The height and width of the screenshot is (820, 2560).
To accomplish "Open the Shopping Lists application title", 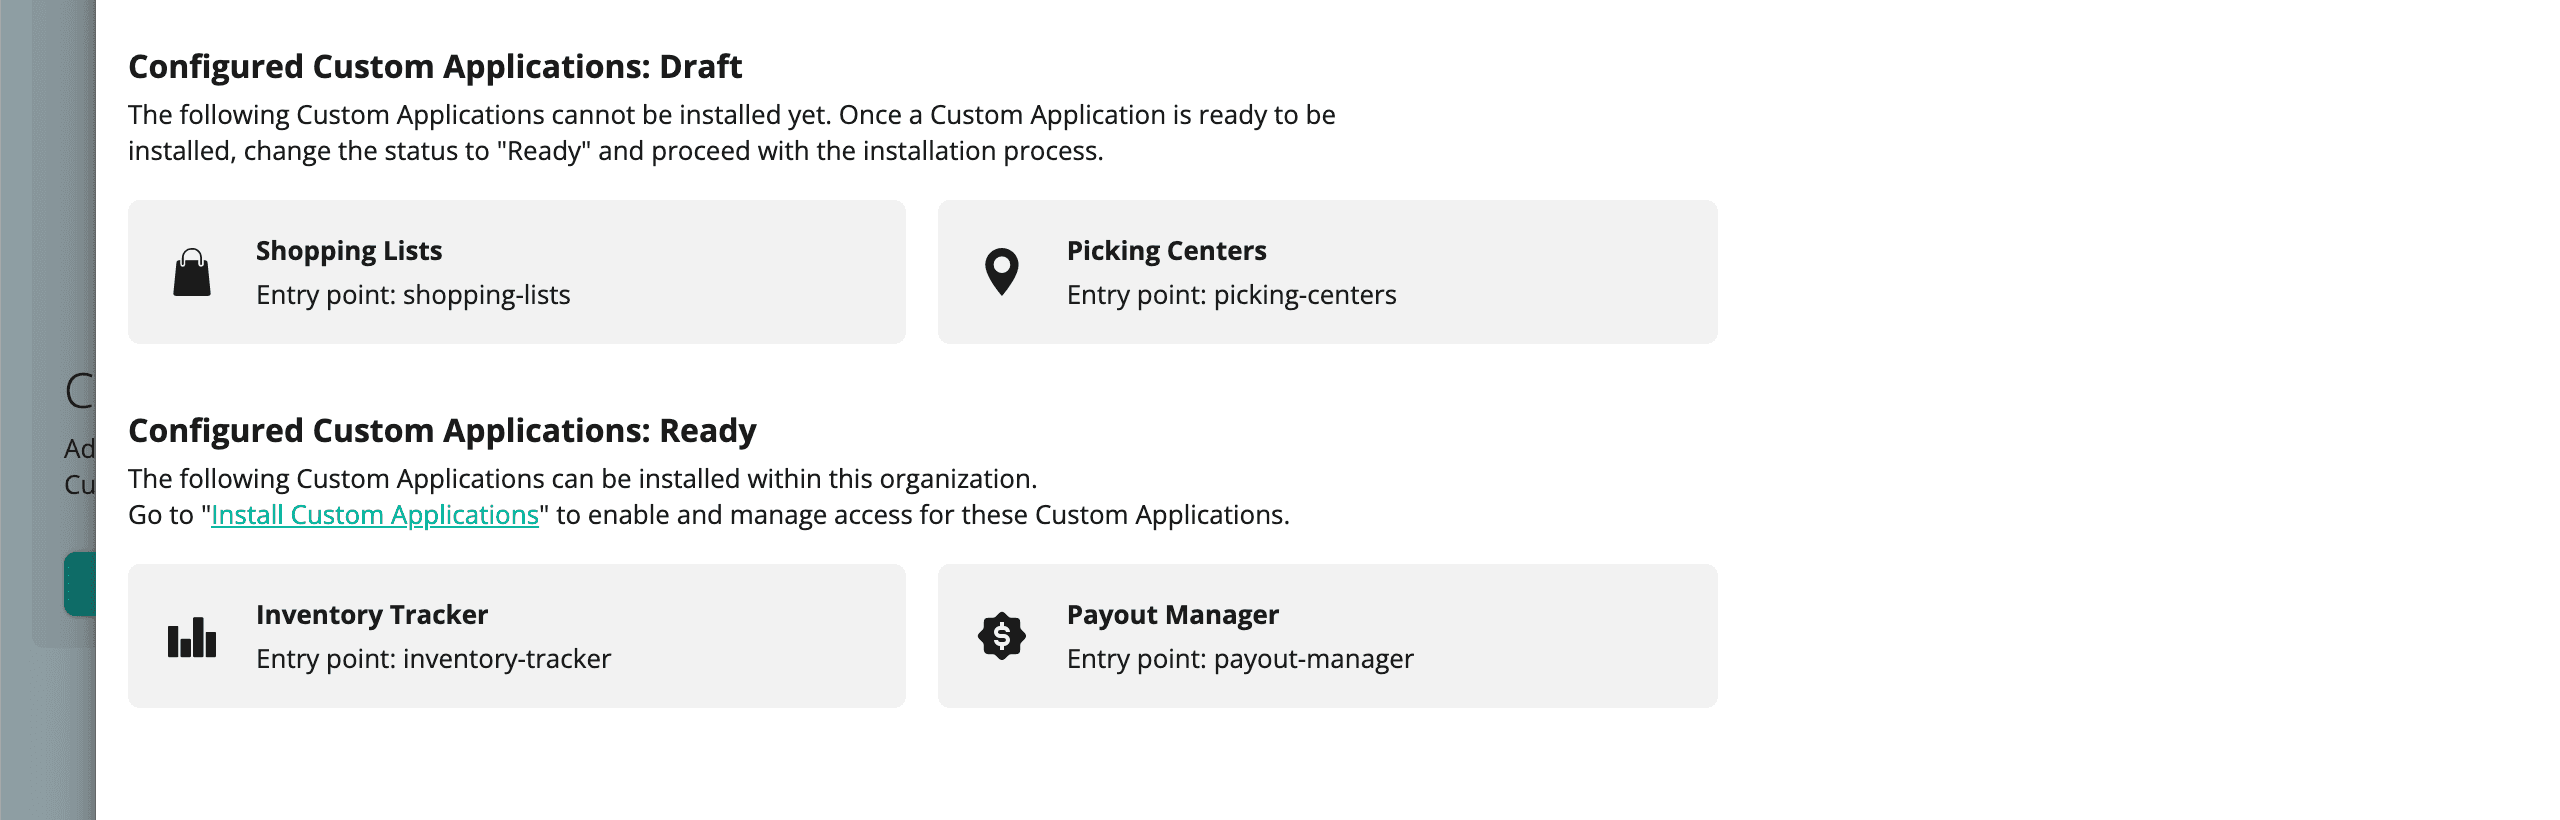I will pos(349,251).
